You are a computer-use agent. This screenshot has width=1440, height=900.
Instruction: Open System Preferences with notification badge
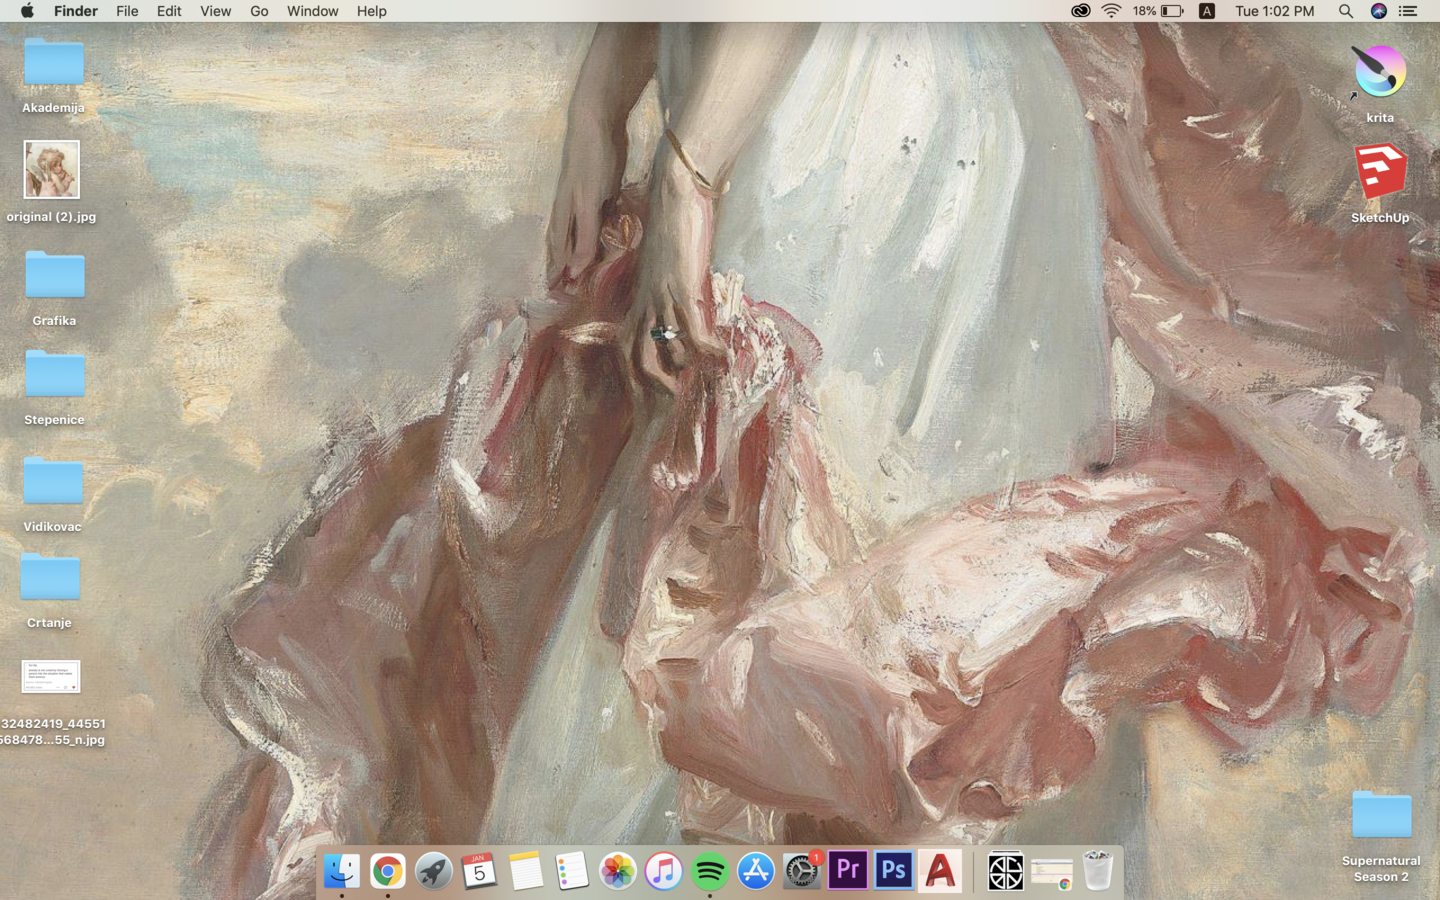tap(801, 871)
